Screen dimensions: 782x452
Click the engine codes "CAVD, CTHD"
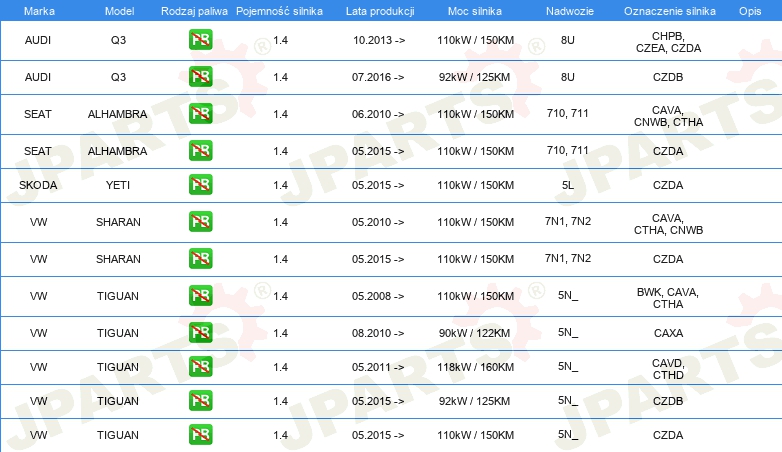pyautogui.click(x=668, y=369)
